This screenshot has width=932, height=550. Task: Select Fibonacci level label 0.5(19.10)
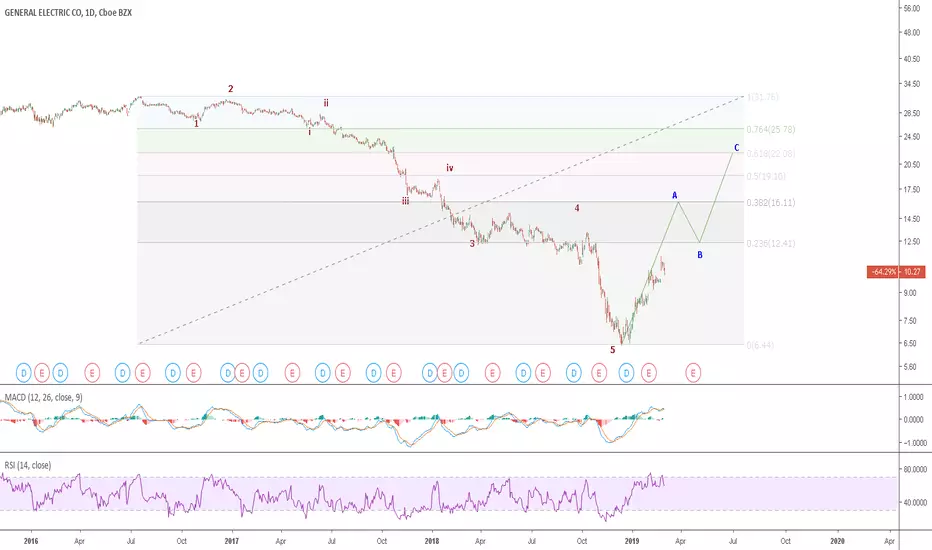click(x=766, y=176)
